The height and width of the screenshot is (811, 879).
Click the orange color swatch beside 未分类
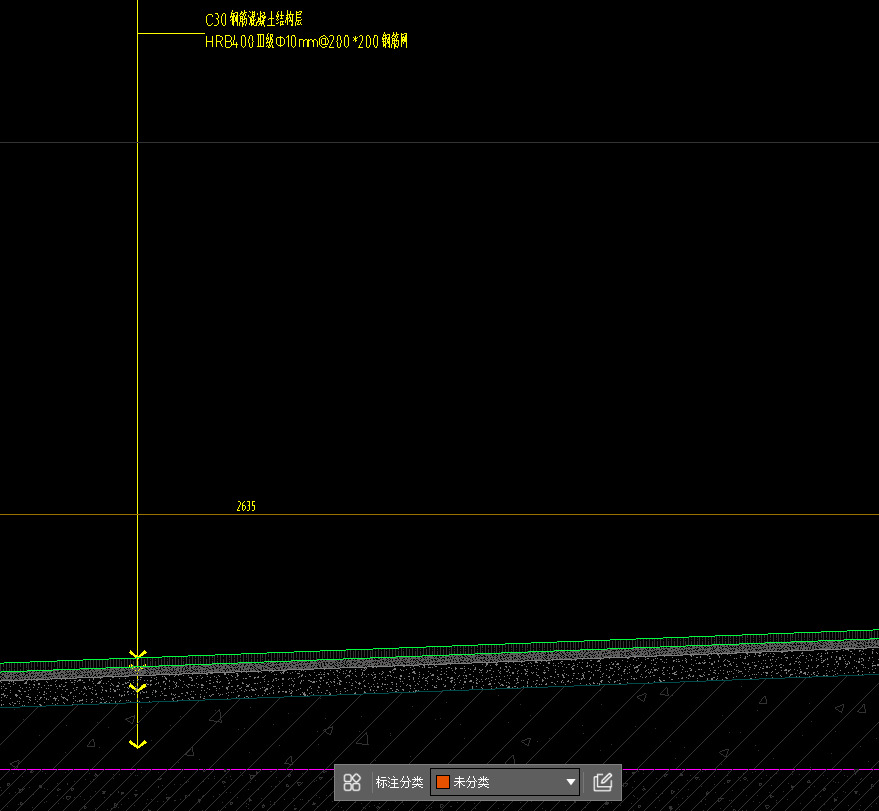coord(442,782)
